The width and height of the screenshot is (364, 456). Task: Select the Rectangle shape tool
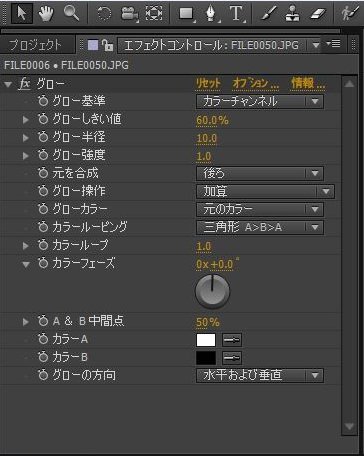[186, 14]
